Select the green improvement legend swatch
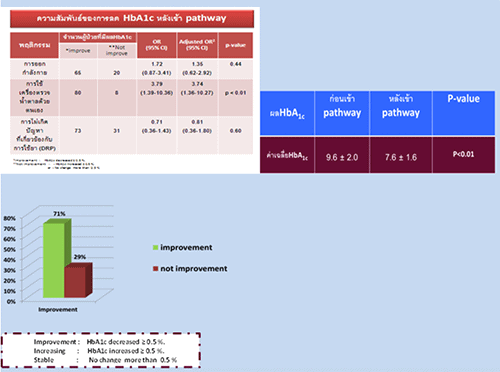Screen dimensions: 500x372 click(x=155, y=247)
